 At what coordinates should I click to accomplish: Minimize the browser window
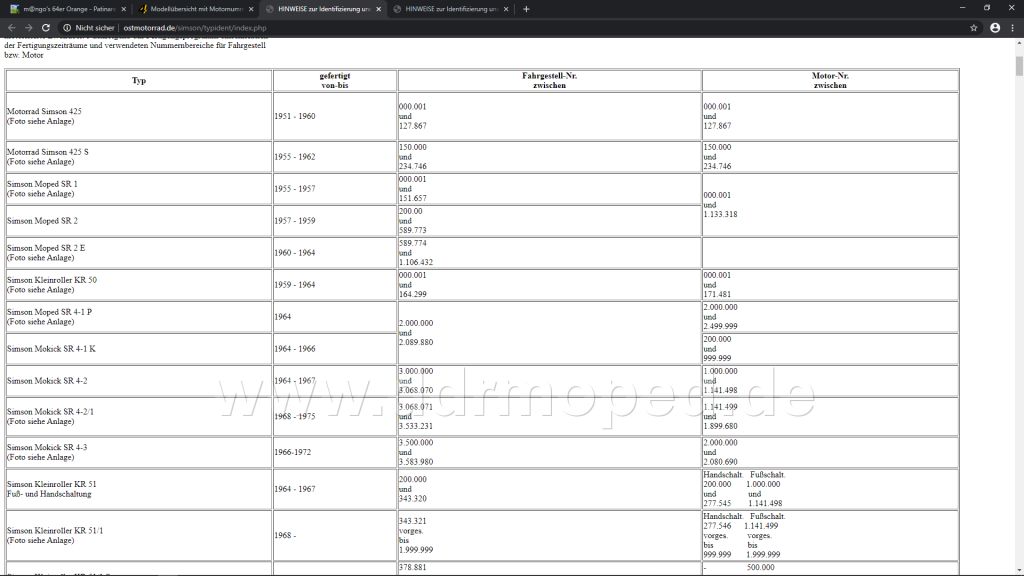962,8
